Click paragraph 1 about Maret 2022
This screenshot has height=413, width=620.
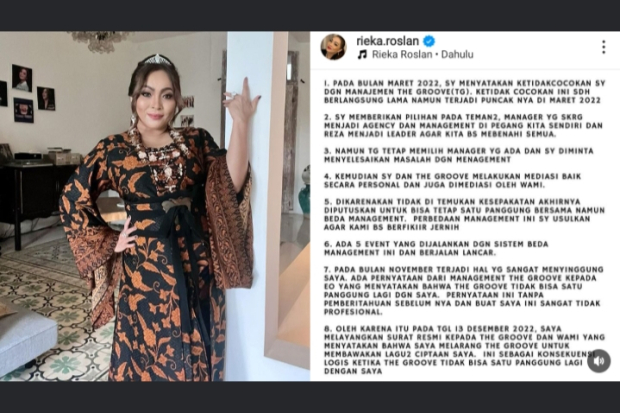pos(464,92)
